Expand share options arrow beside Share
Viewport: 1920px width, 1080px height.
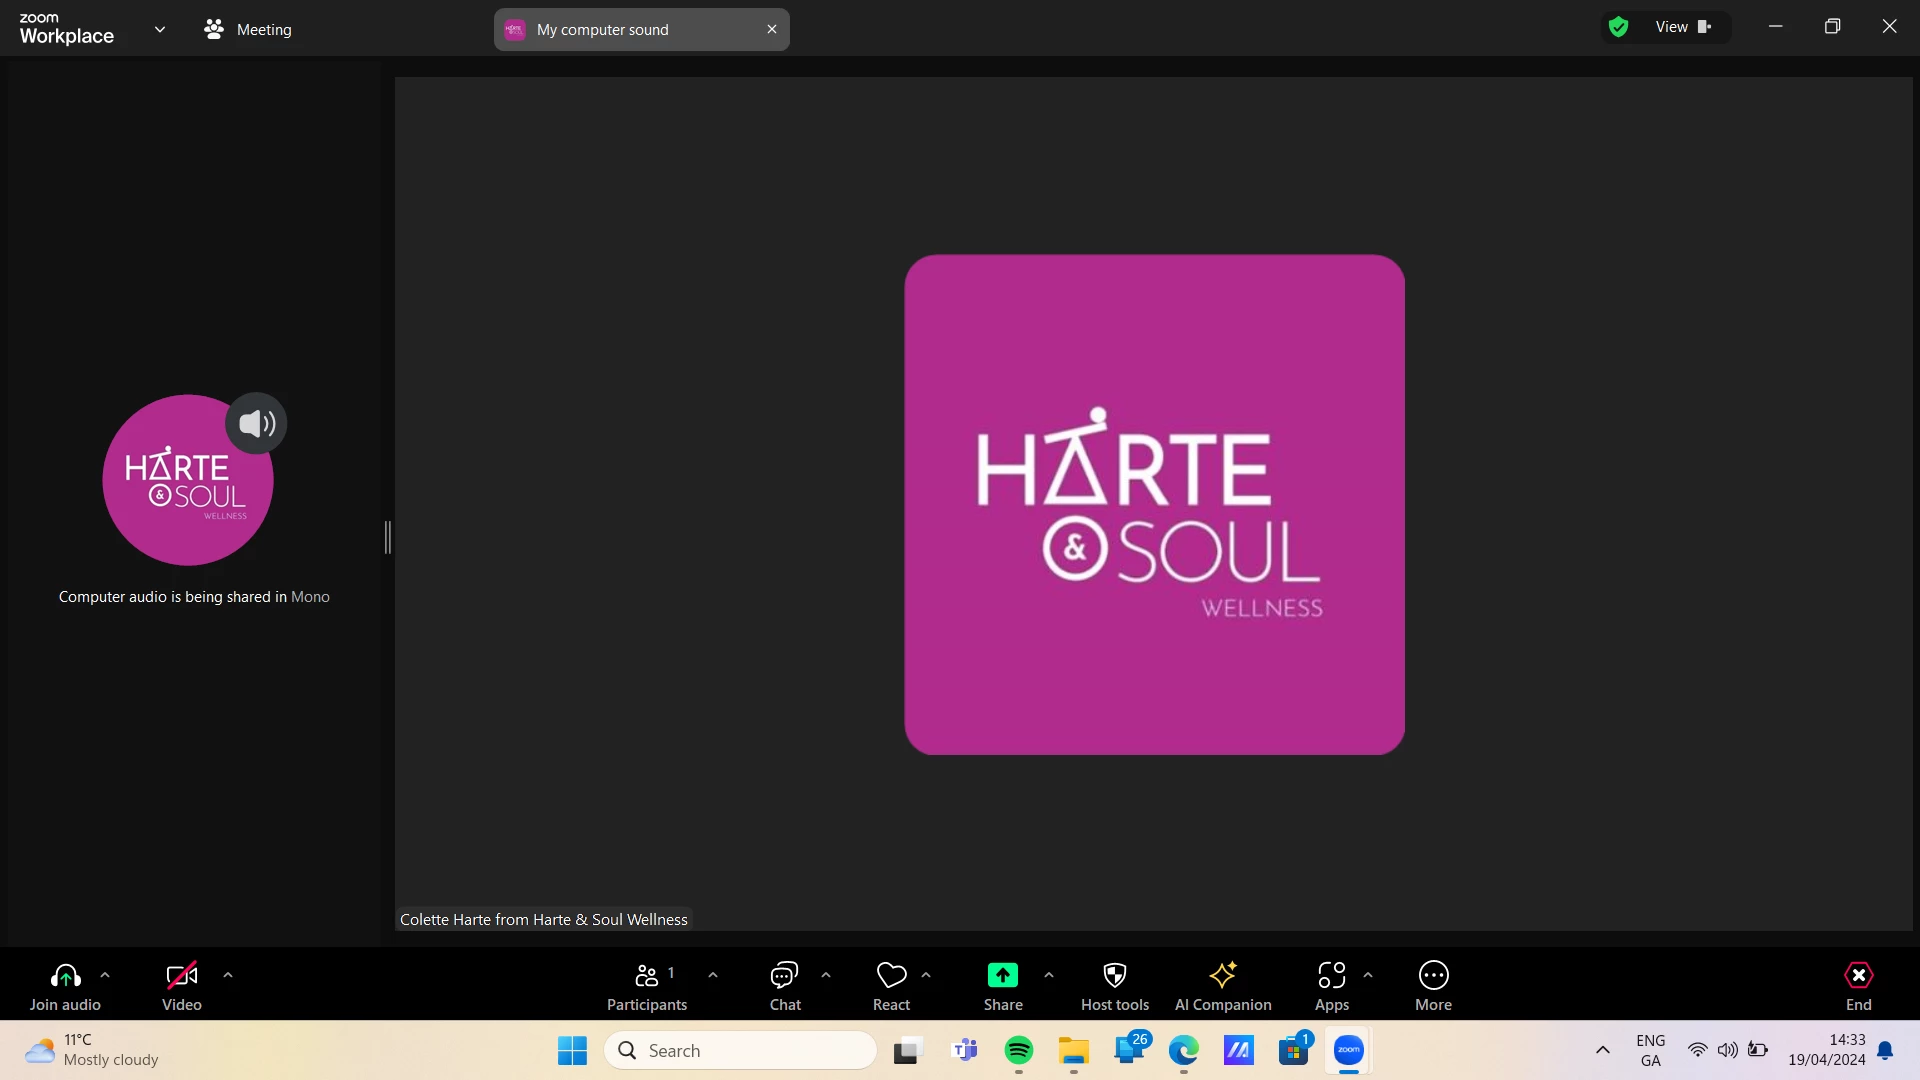[x=1049, y=975]
